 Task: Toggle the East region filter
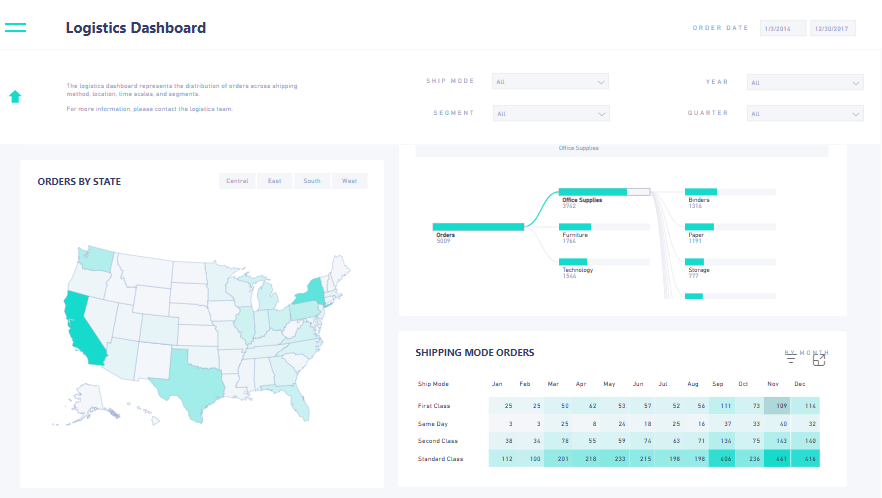point(274,181)
